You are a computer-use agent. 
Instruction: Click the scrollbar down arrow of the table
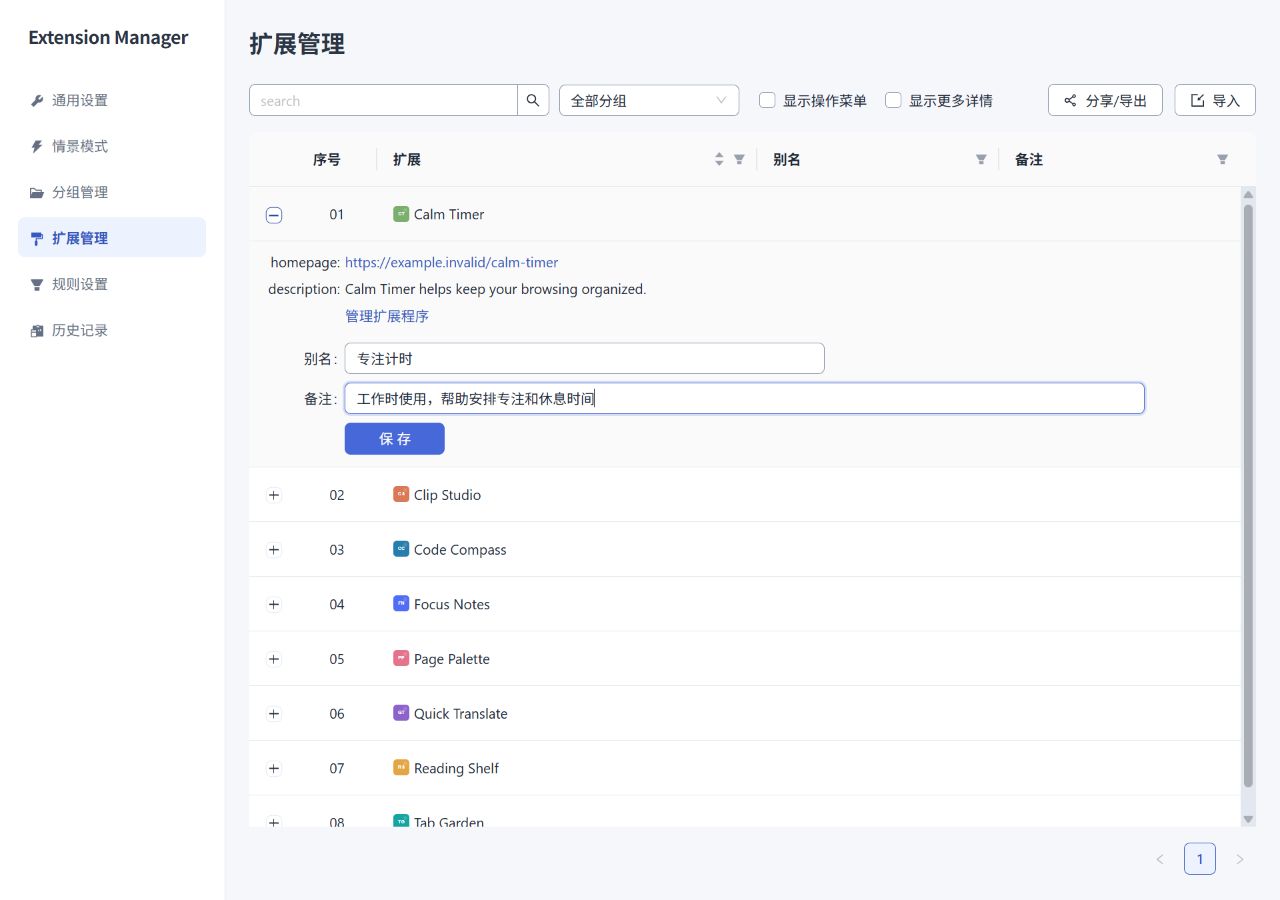[x=1248, y=819]
